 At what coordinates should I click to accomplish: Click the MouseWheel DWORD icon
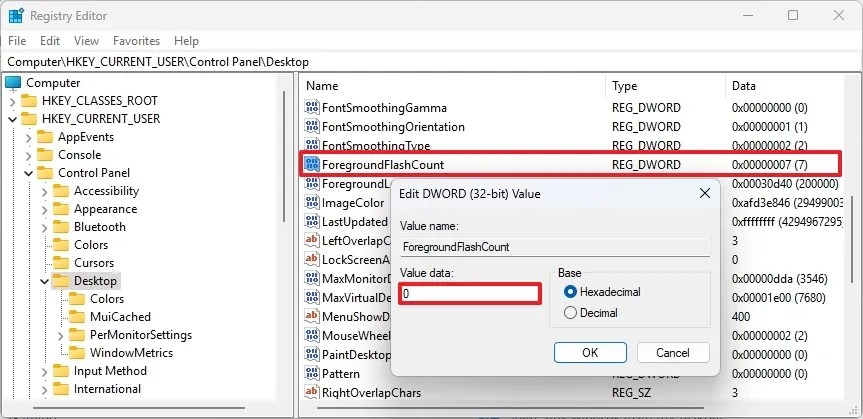312,335
